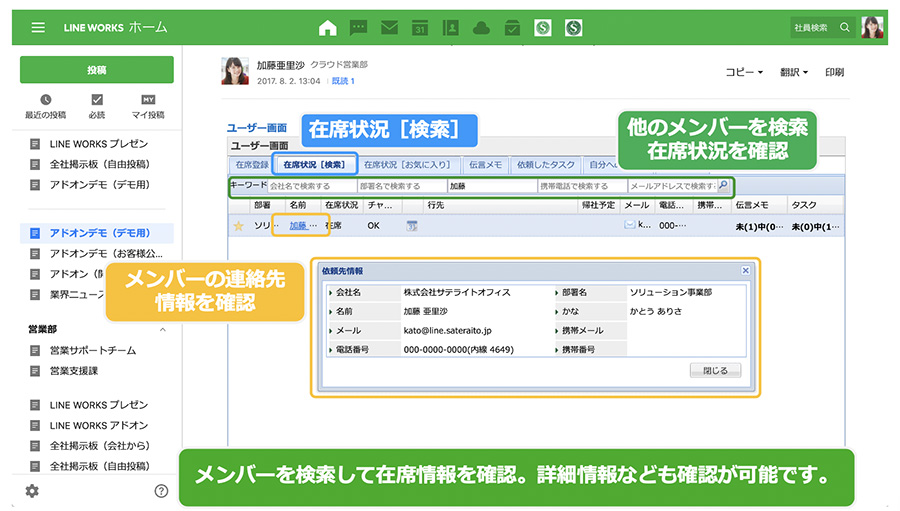
Task: Switch to the 依頼したタスク tab
Action: coord(545,165)
